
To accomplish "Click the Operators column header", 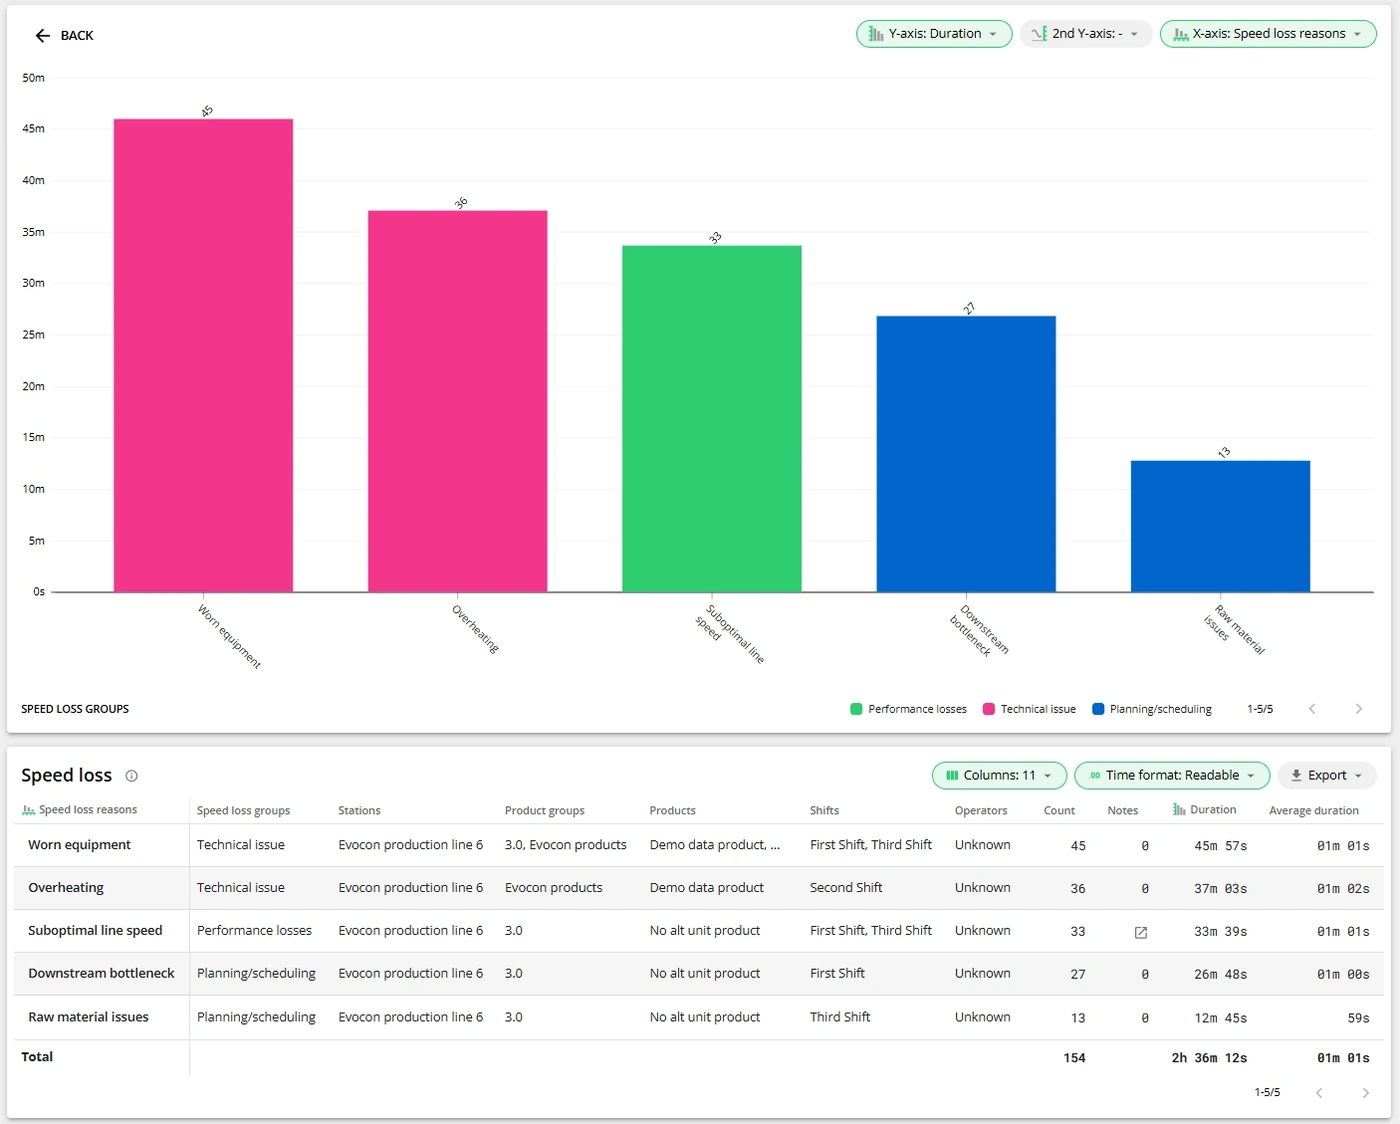I will 981,811.
